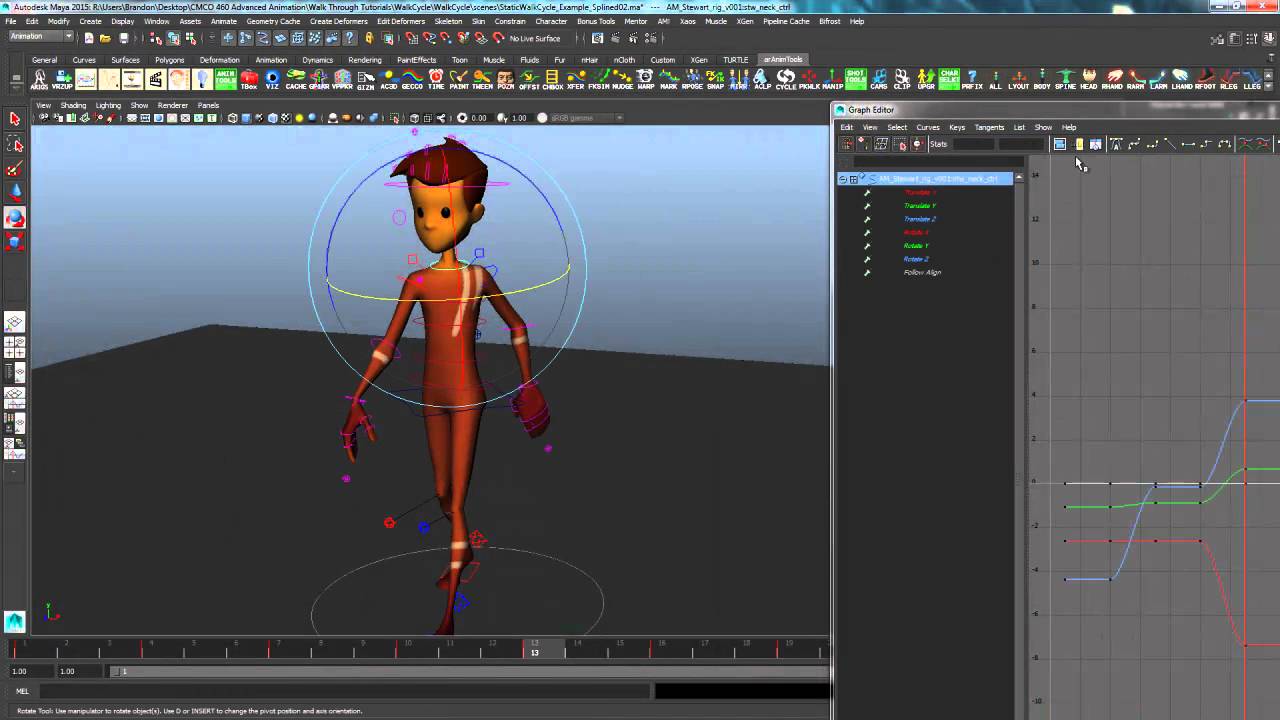Open Graph Editor Tangents menu
The image size is (1280, 720).
989,127
